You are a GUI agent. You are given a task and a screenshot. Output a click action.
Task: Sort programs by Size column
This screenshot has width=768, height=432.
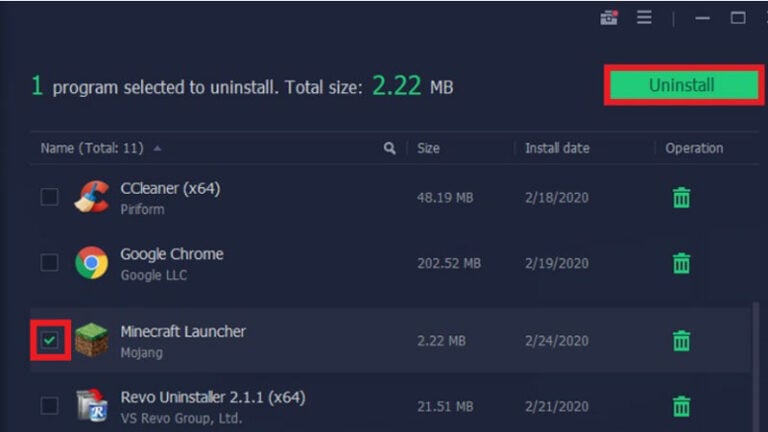(x=428, y=148)
